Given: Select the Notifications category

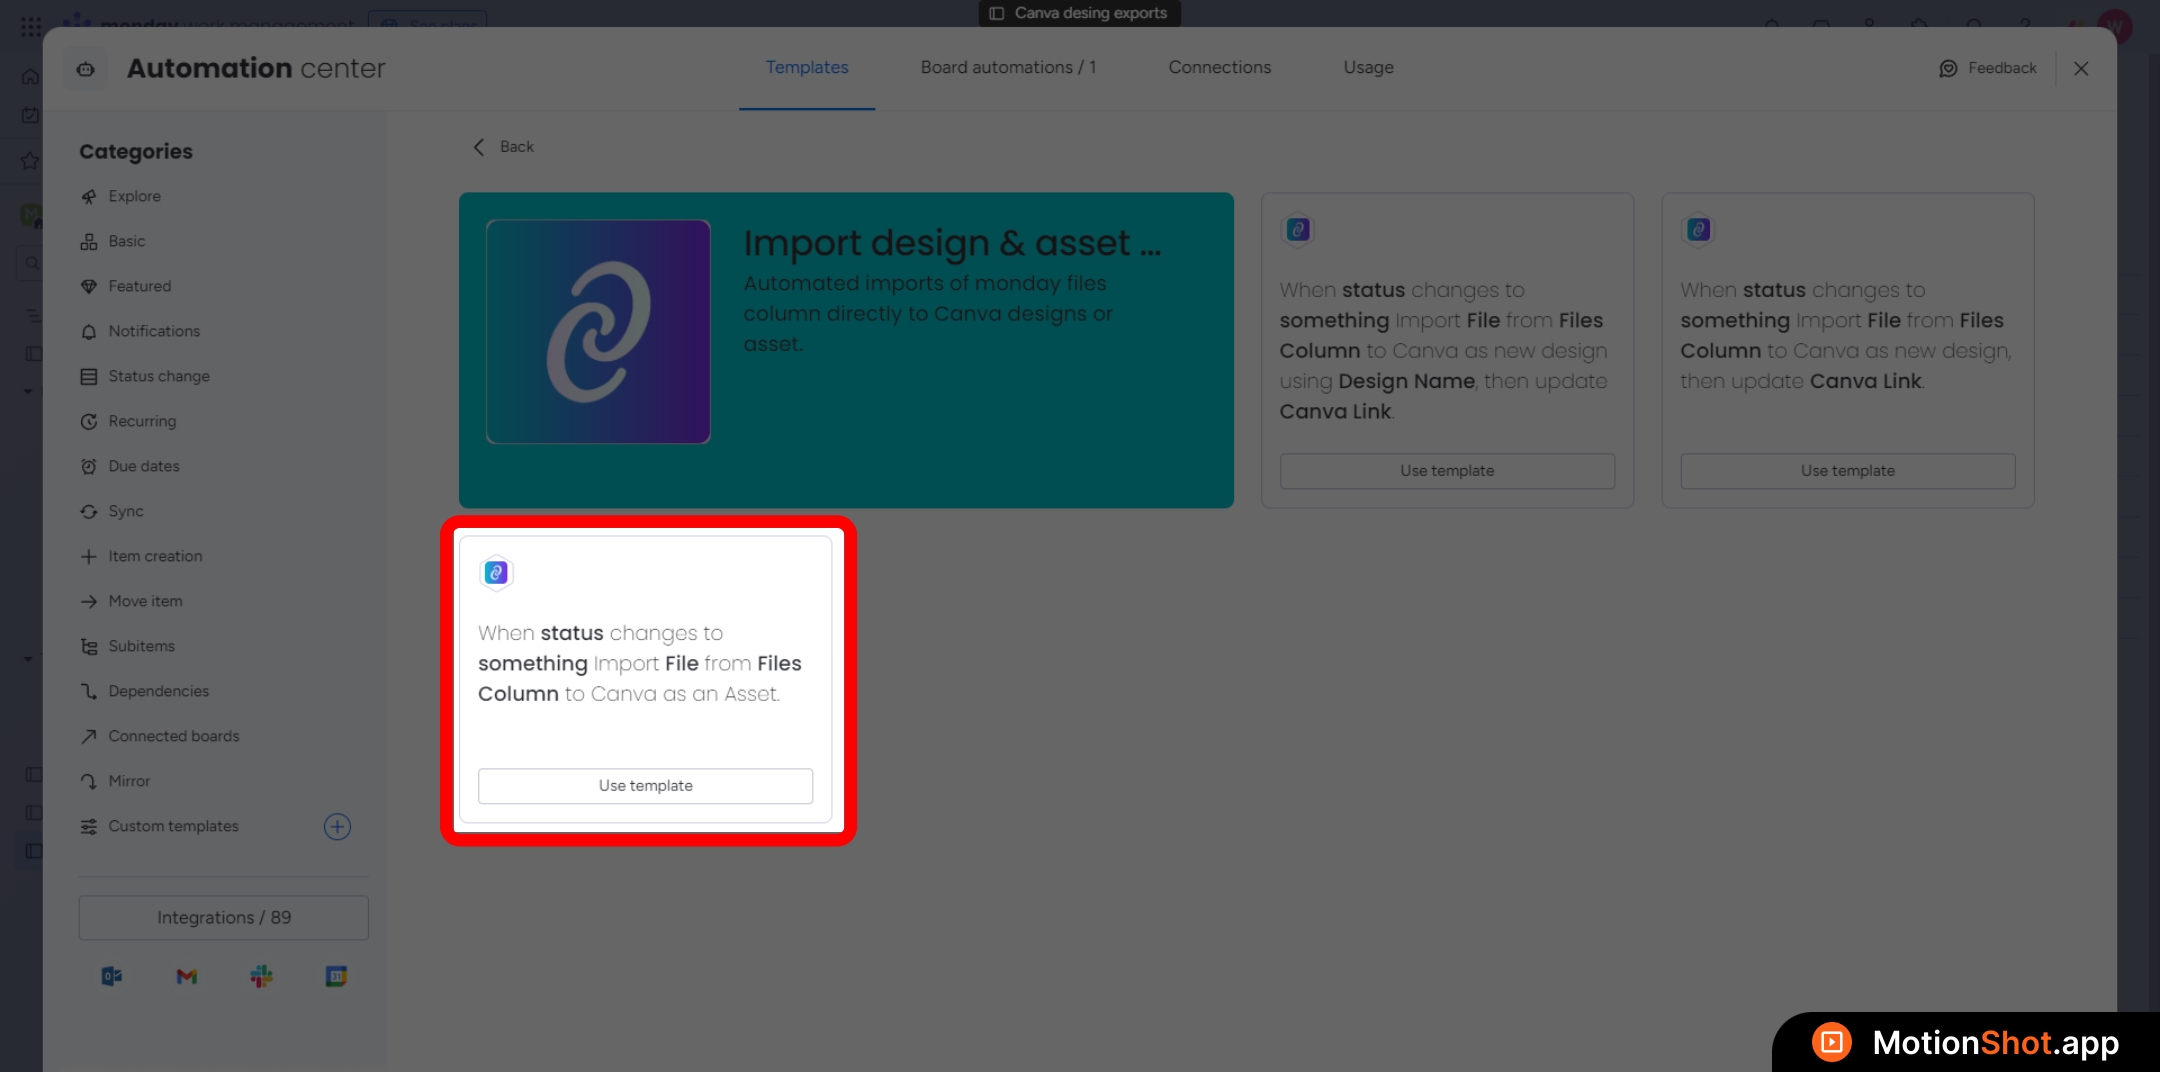Looking at the screenshot, I should [154, 331].
